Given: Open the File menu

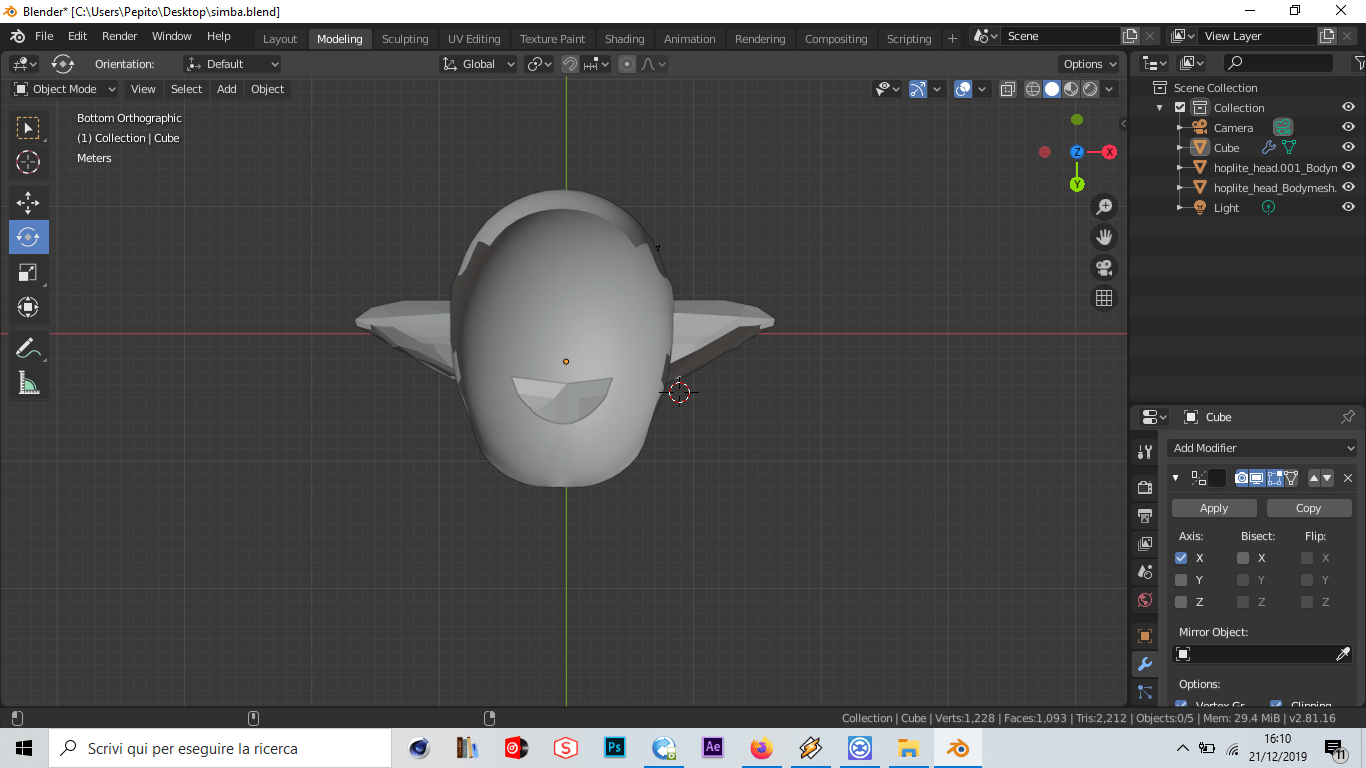Looking at the screenshot, I should pos(44,36).
